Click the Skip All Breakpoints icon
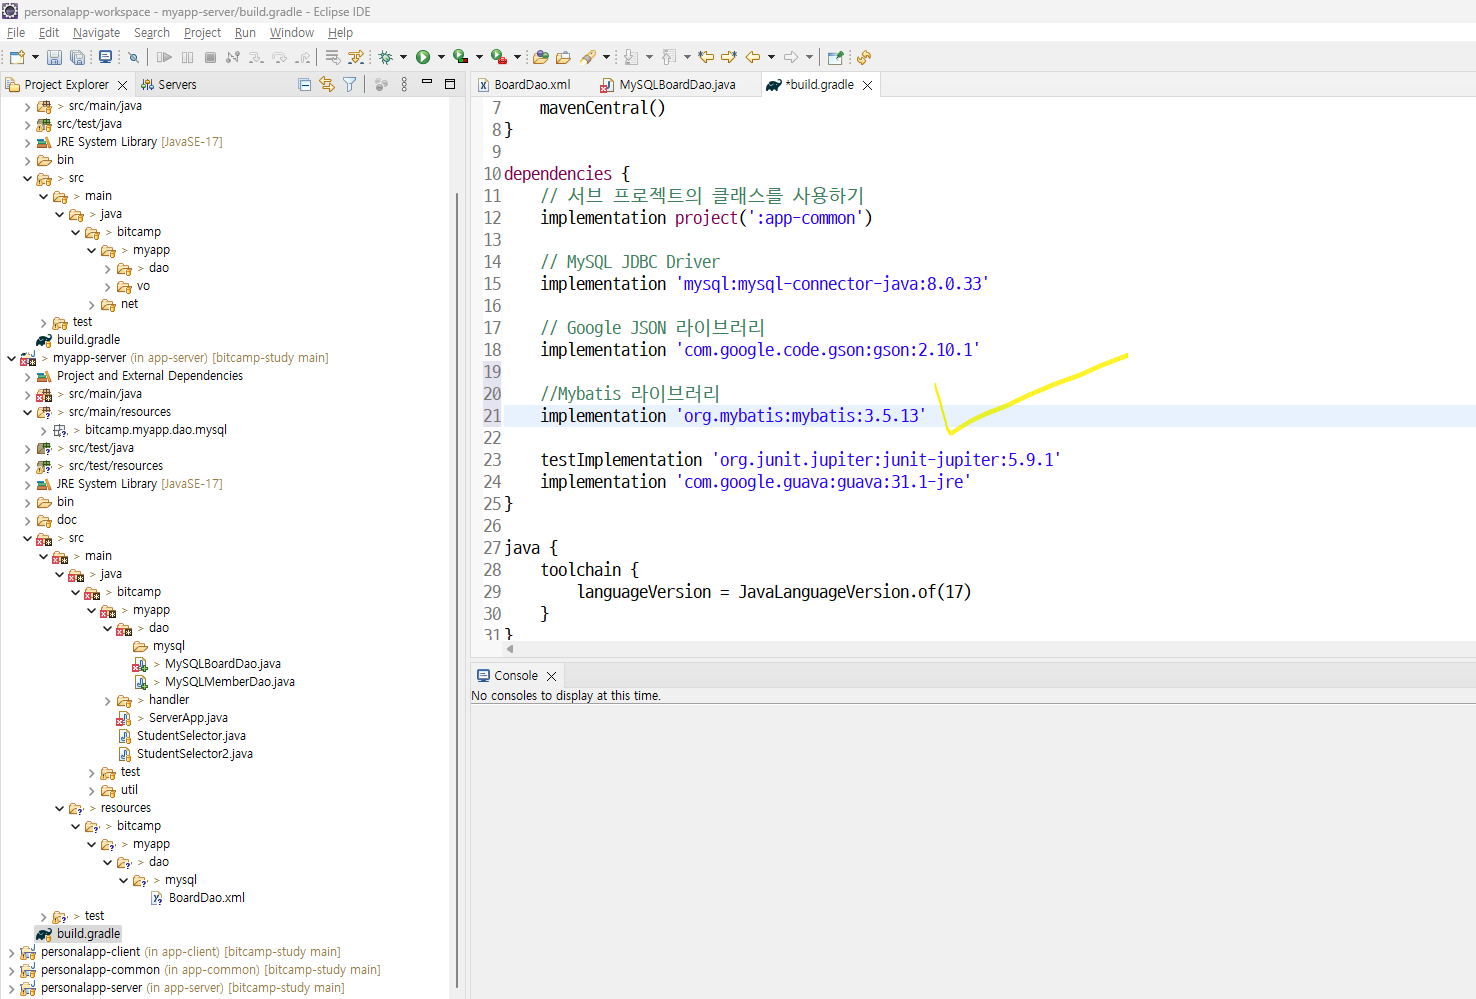Image resolution: width=1476 pixels, height=999 pixels. pos(133,57)
